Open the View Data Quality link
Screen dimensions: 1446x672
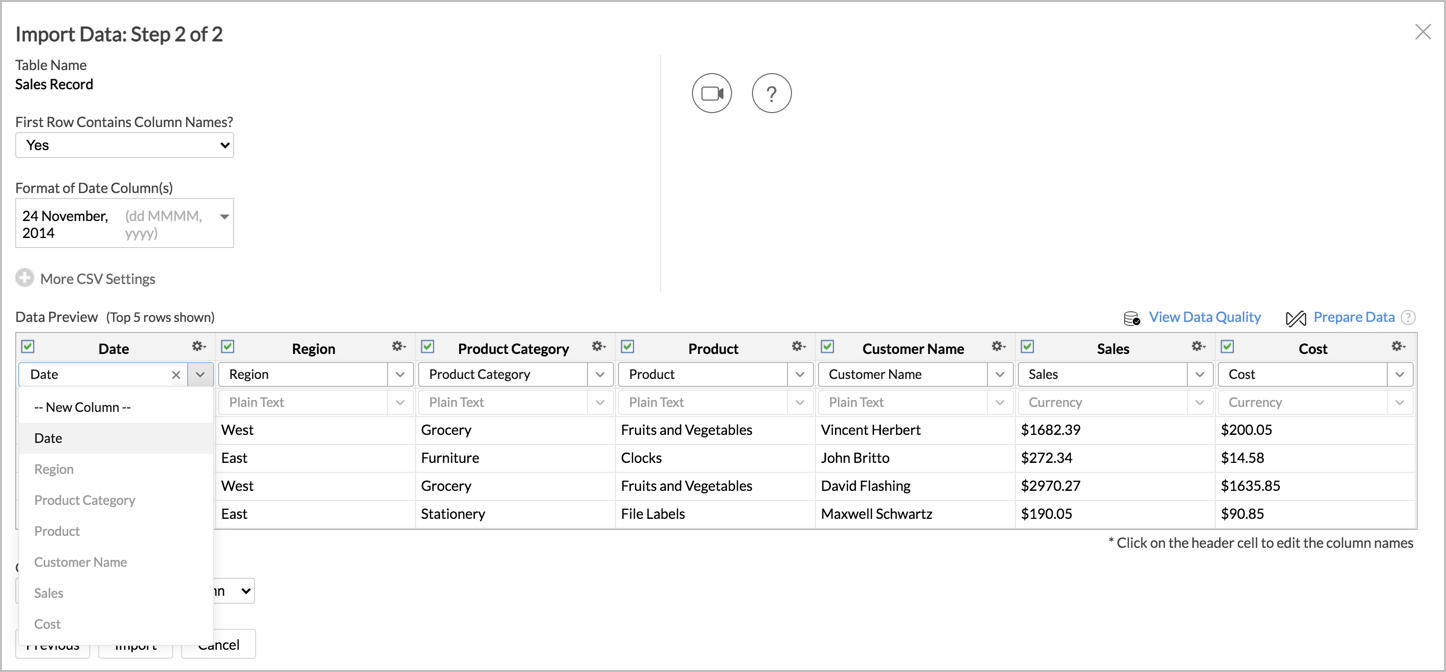coord(1204,317)
